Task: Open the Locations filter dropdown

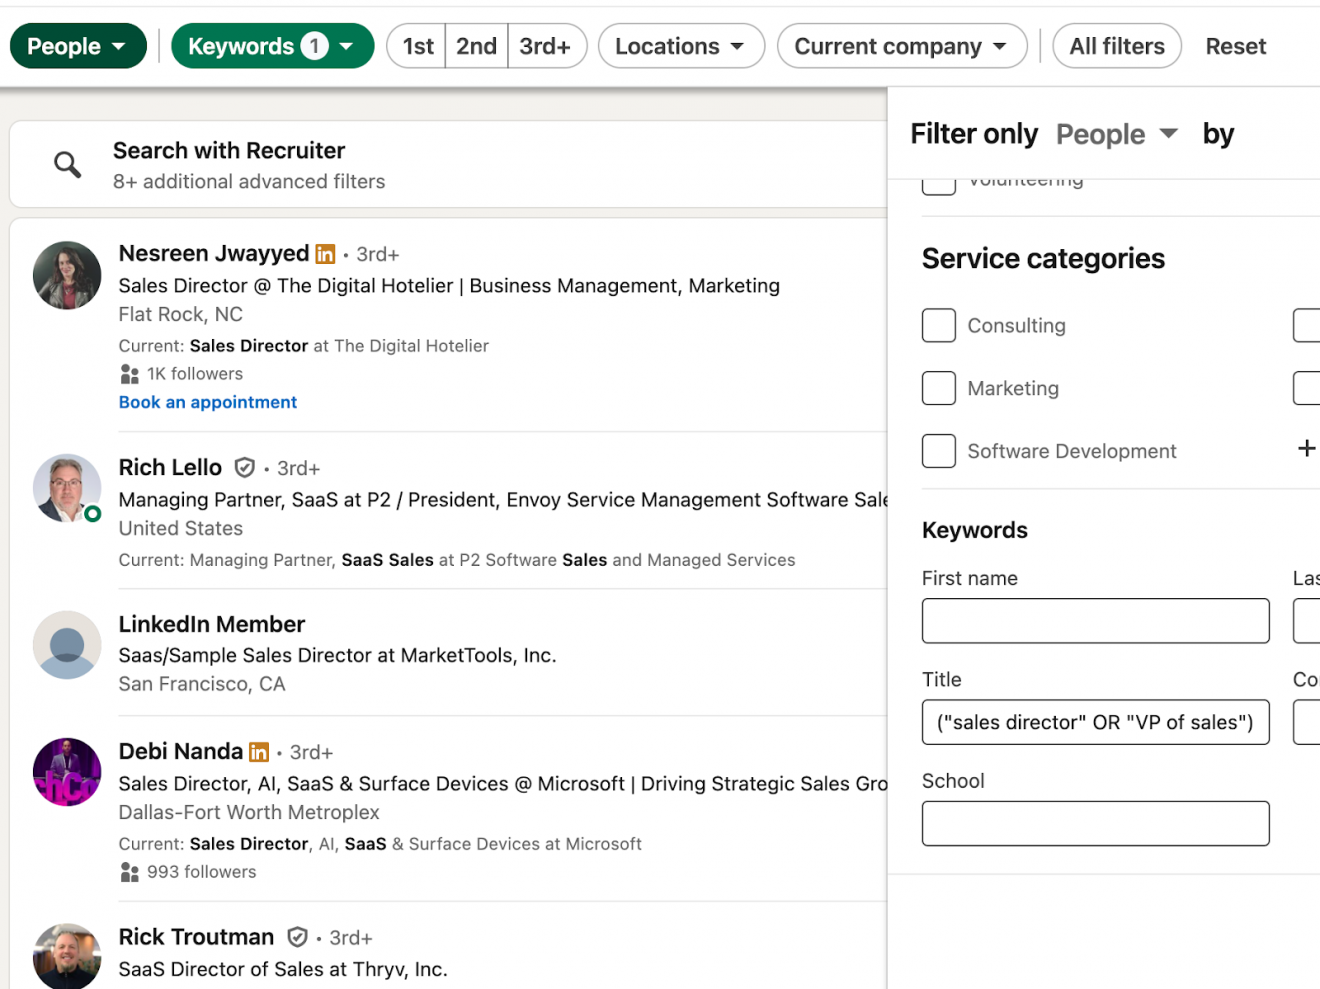Action: point(681,46)
